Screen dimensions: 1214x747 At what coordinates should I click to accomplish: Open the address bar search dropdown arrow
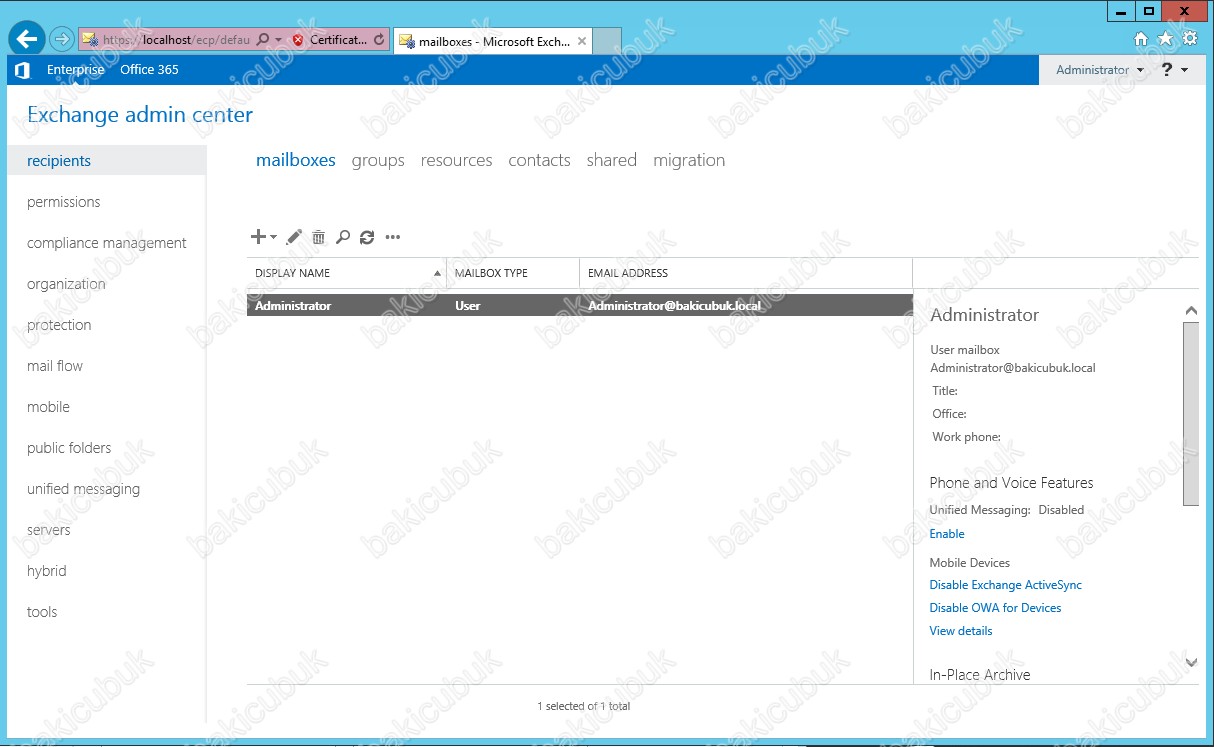[278, 40]
